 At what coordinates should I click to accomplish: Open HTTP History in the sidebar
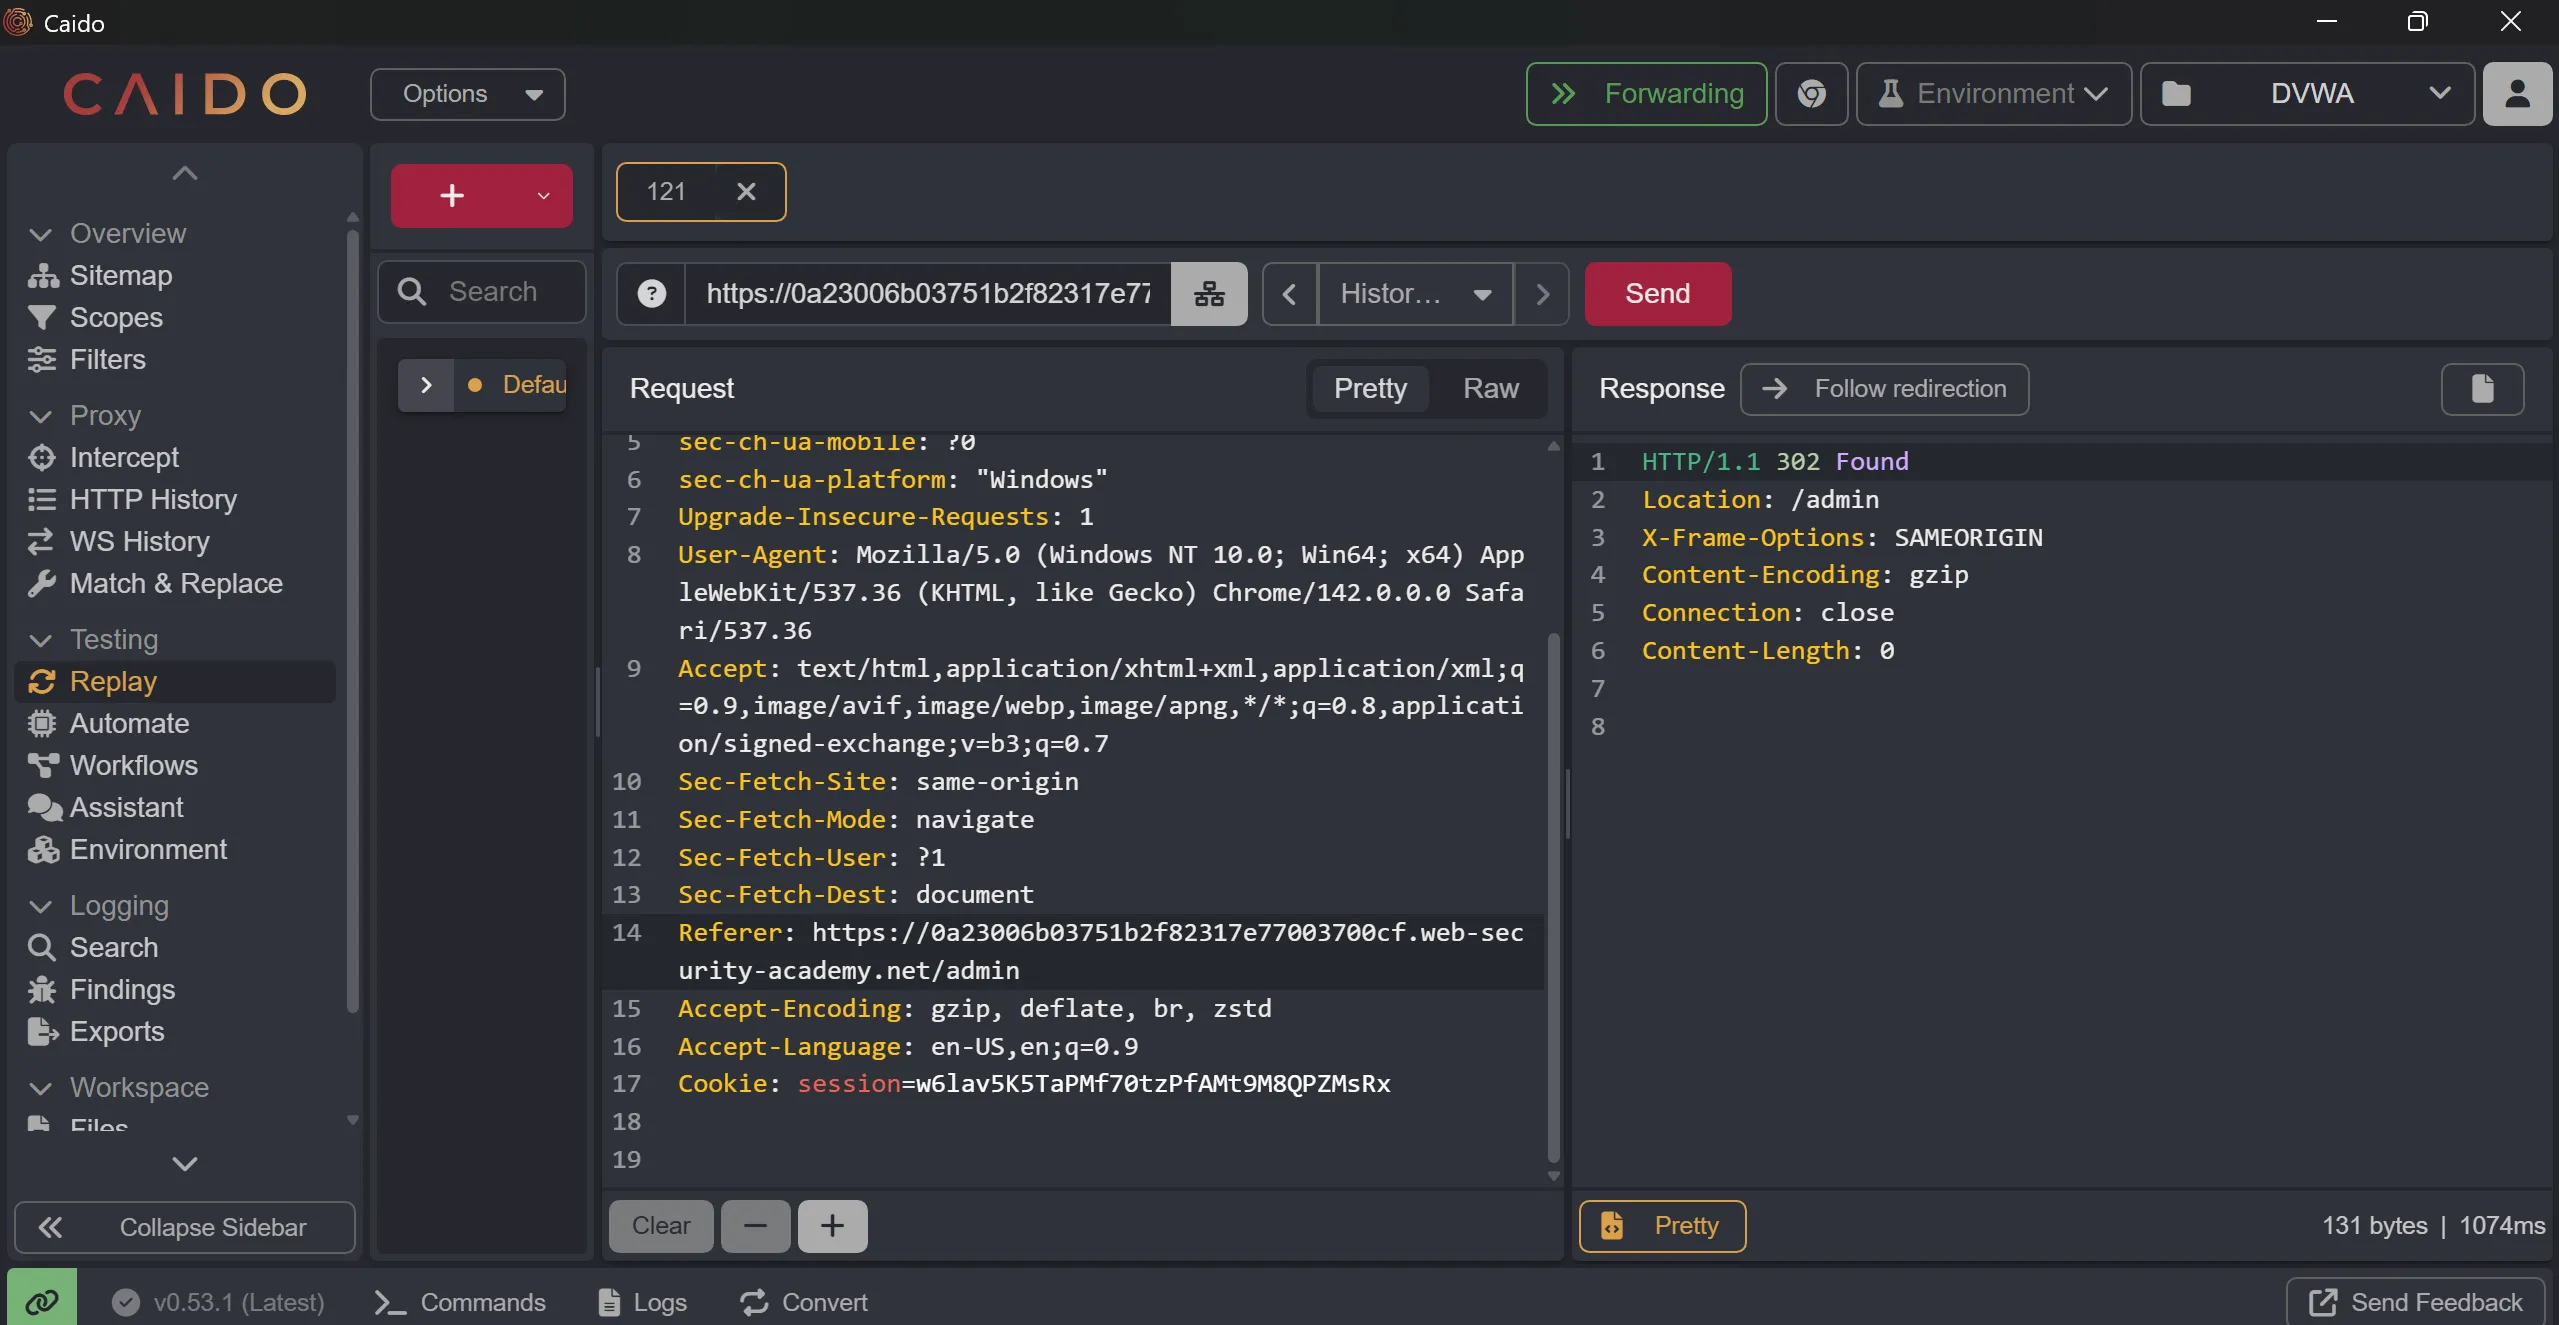(x=153, y=500)
